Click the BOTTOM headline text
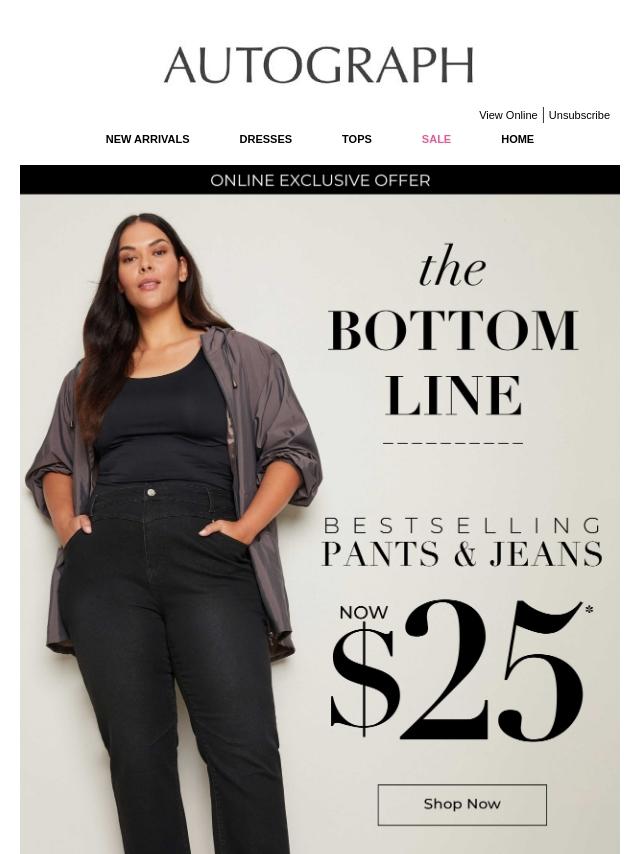This screenshot has height=854, width=640. tap(453, 331)
